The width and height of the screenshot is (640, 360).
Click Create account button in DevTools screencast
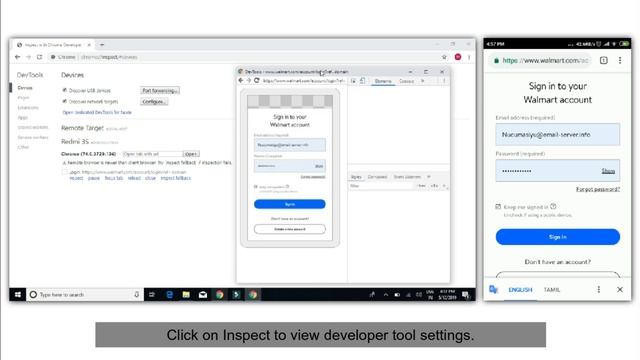coord(290,229)
